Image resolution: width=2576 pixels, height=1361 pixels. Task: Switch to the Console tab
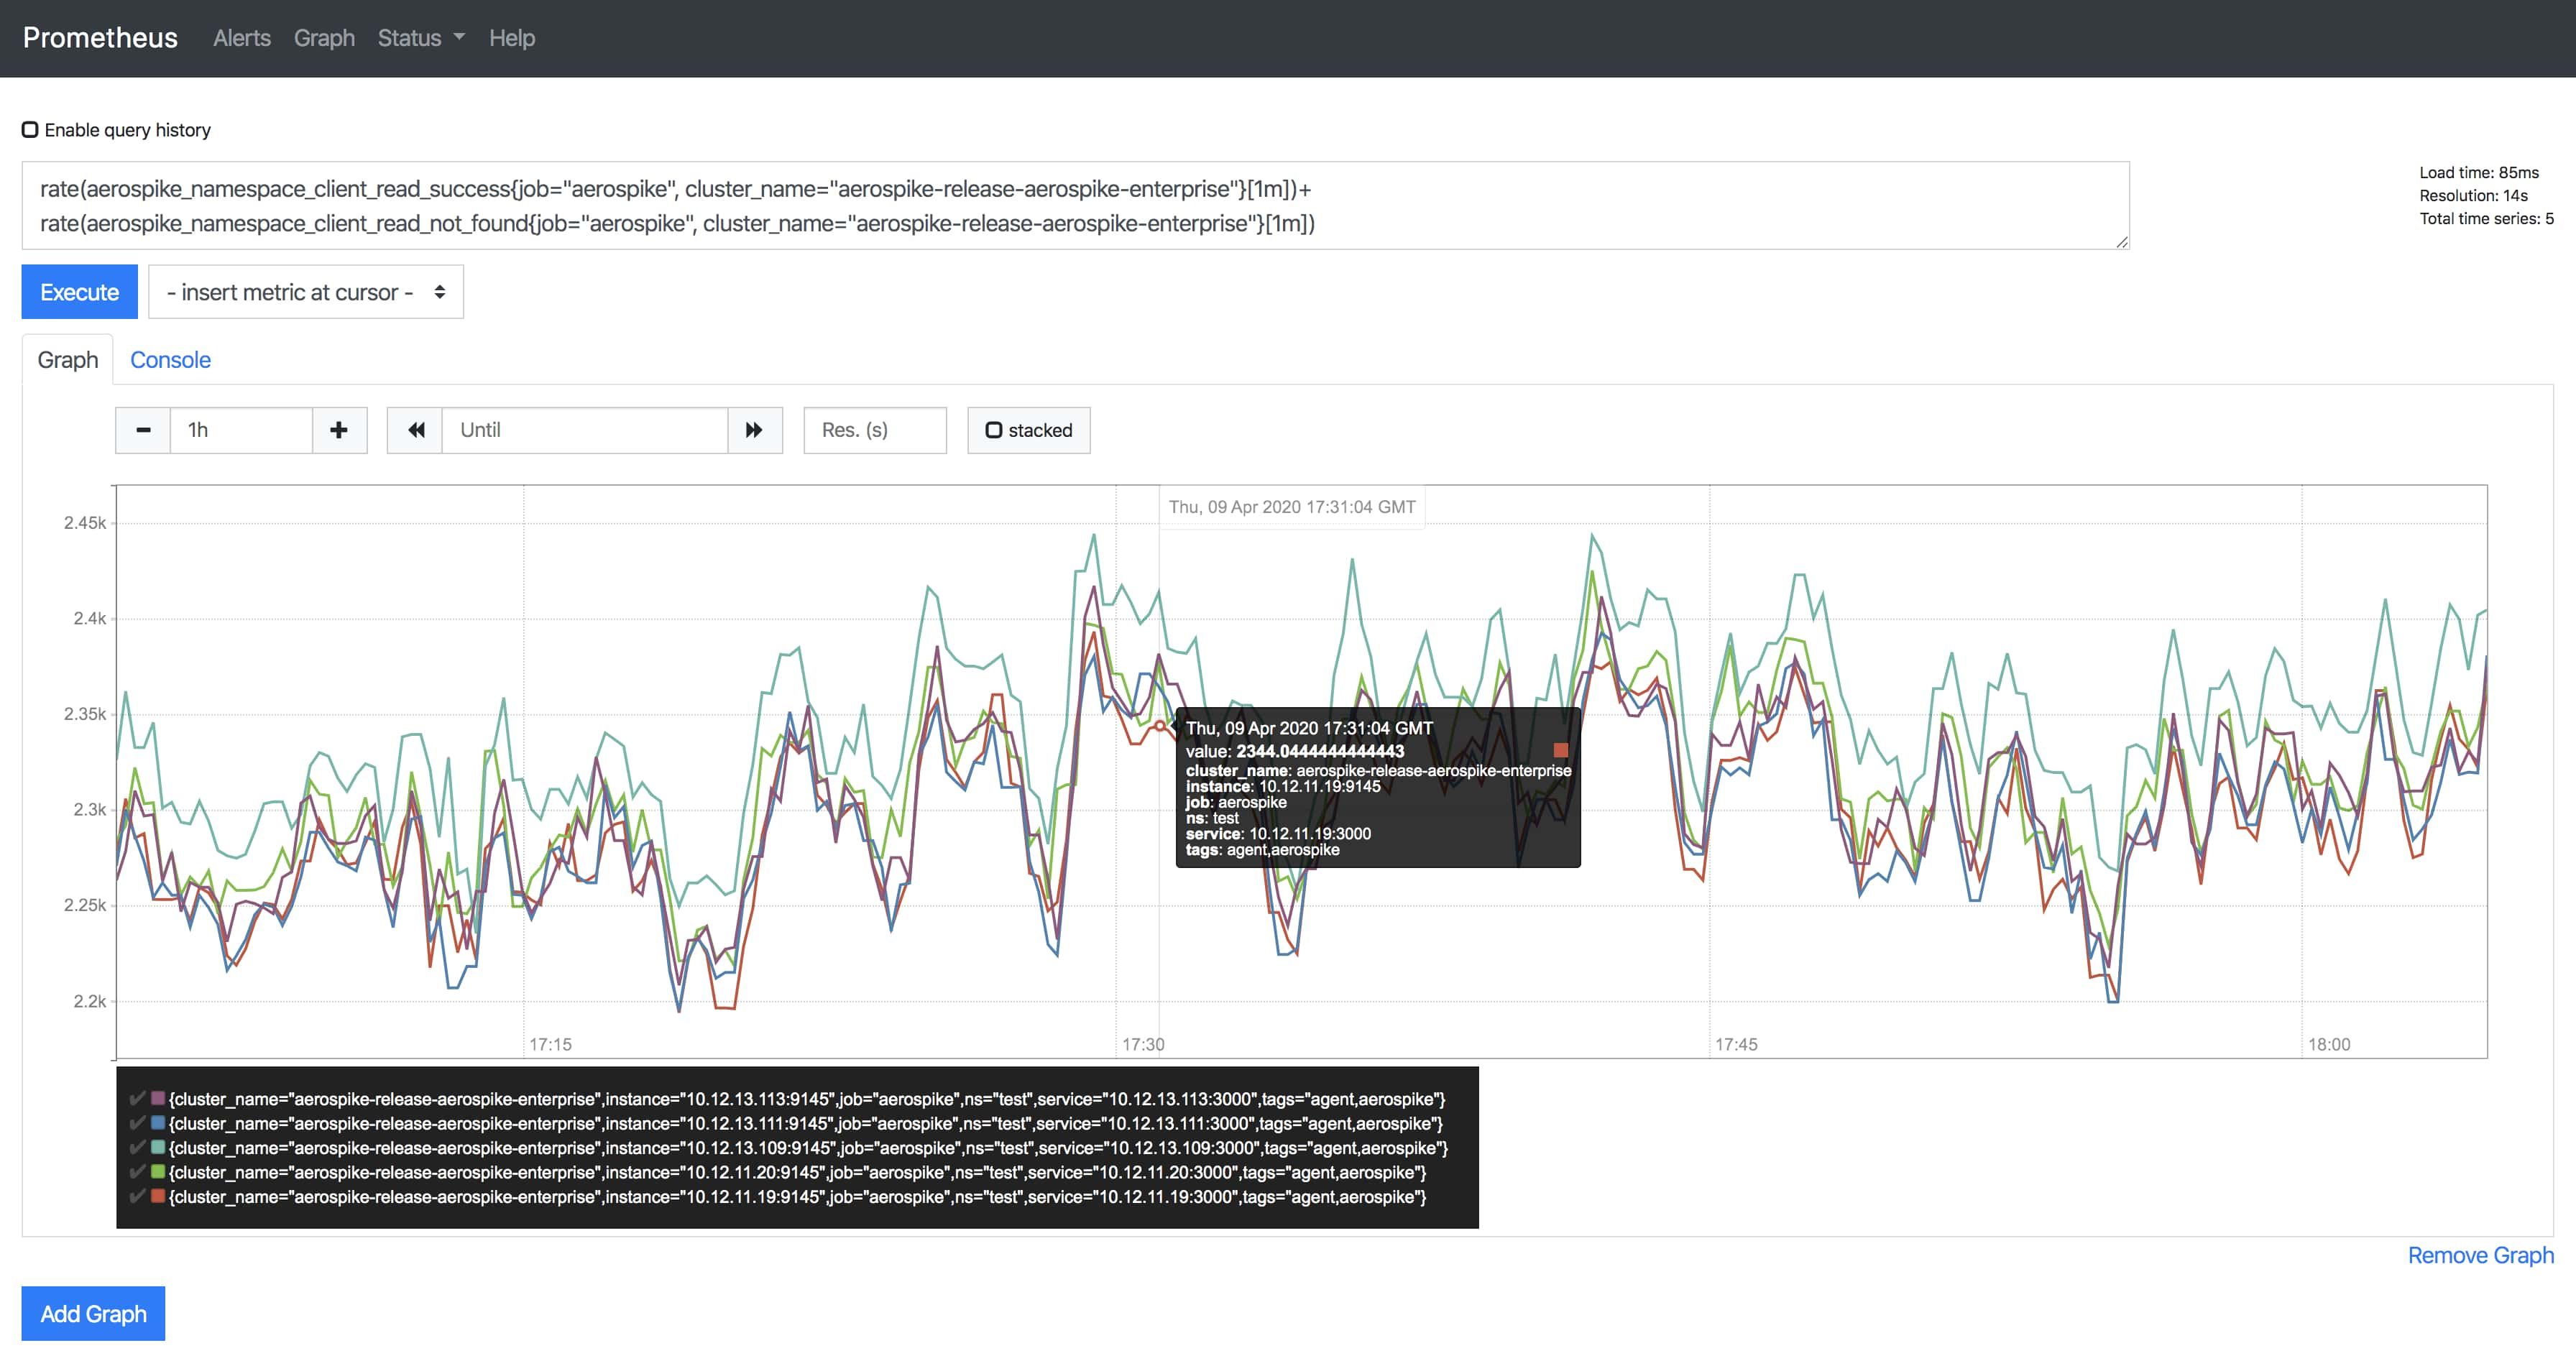click(170, 359)
